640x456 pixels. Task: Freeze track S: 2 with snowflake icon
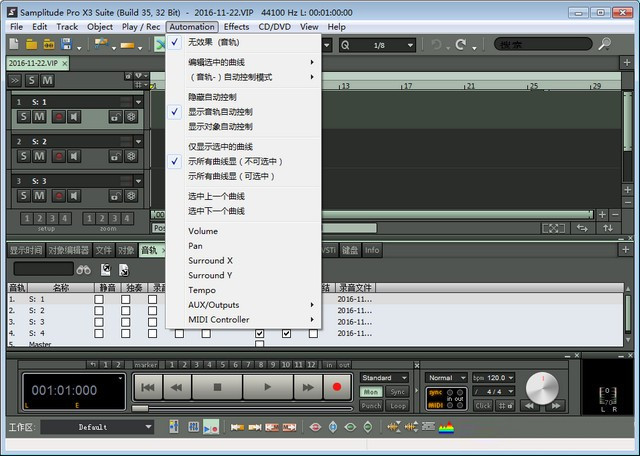[x=131, y=156]
